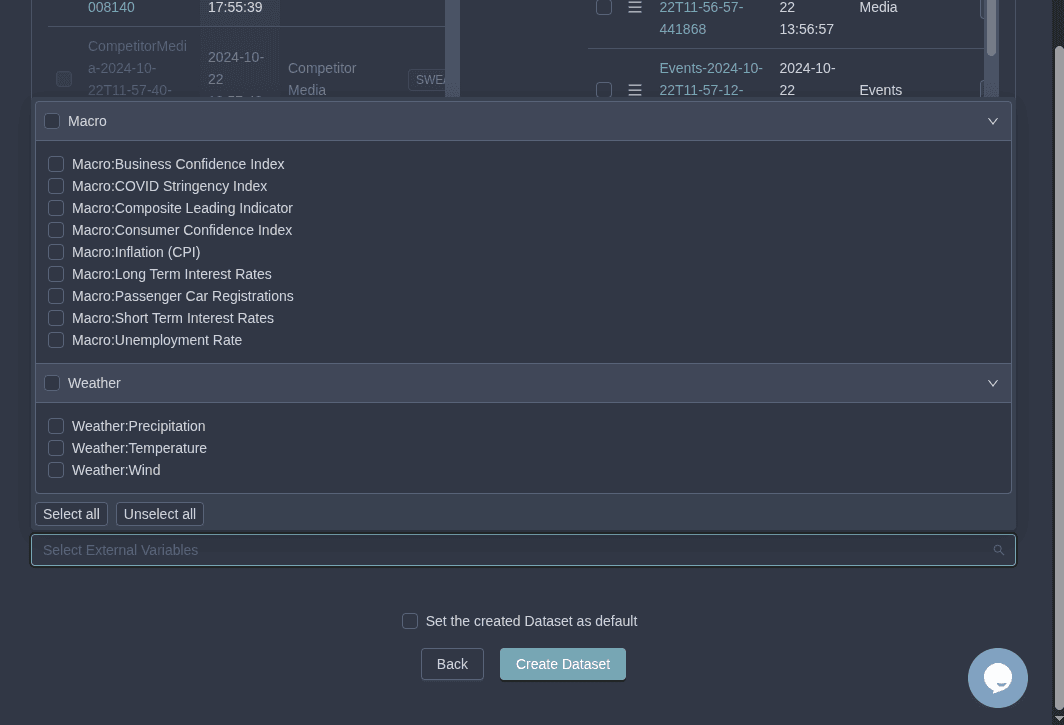Click Unselect all variables

point(159,514)
